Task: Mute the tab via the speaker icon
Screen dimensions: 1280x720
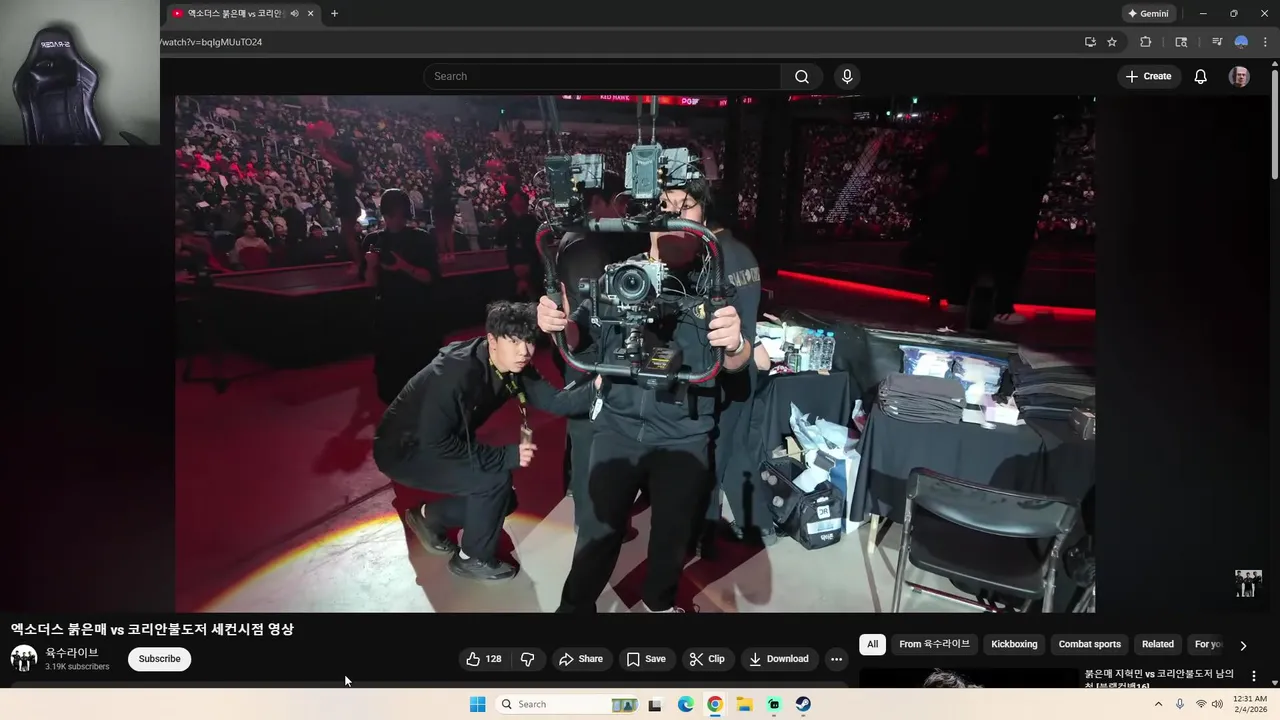Action: [x=294, y=14]
